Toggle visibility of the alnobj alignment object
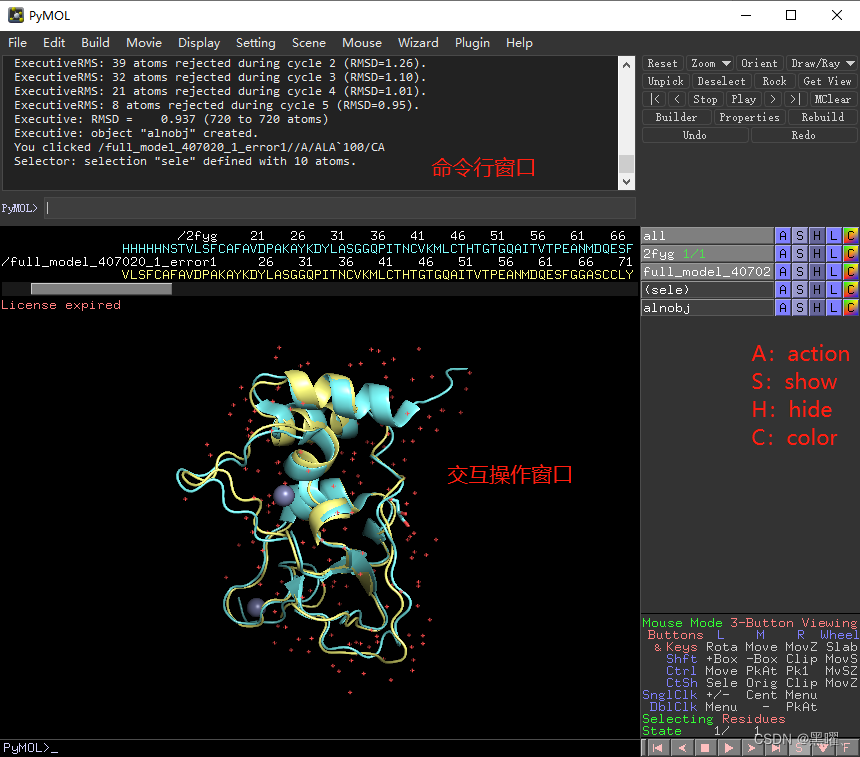Screen dimensions: 860x757 707,308
